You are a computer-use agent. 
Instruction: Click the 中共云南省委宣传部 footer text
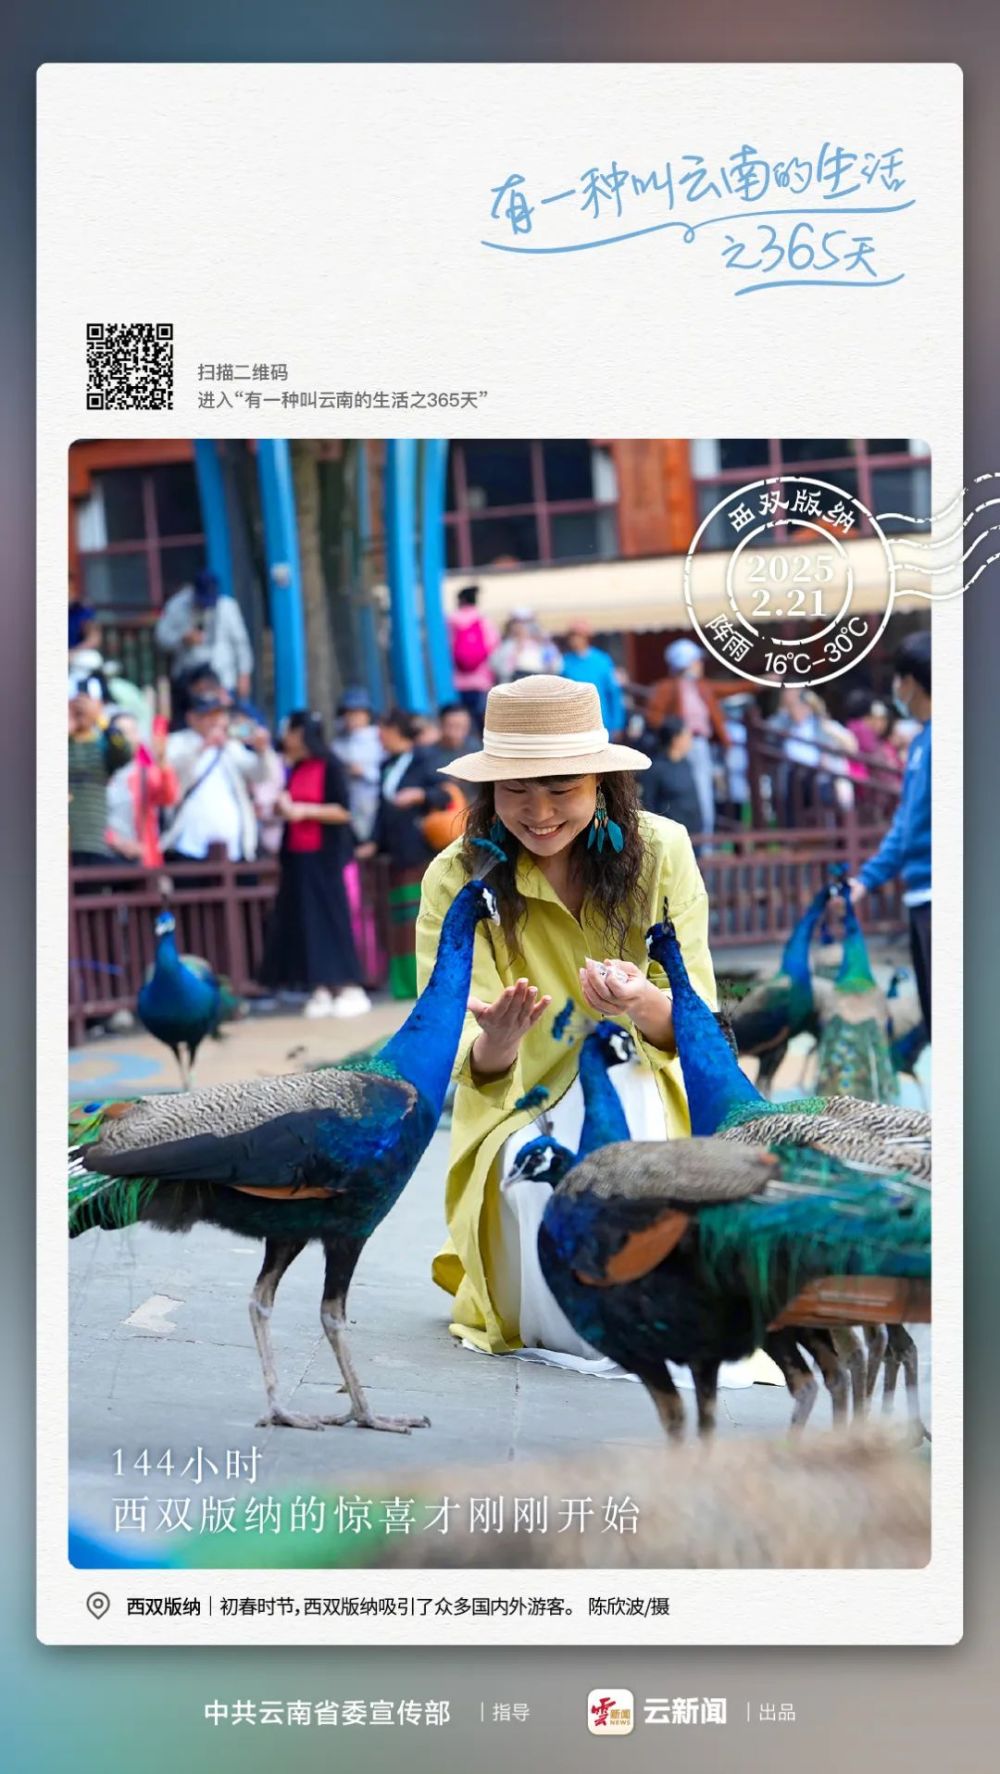coord(327,1713)
